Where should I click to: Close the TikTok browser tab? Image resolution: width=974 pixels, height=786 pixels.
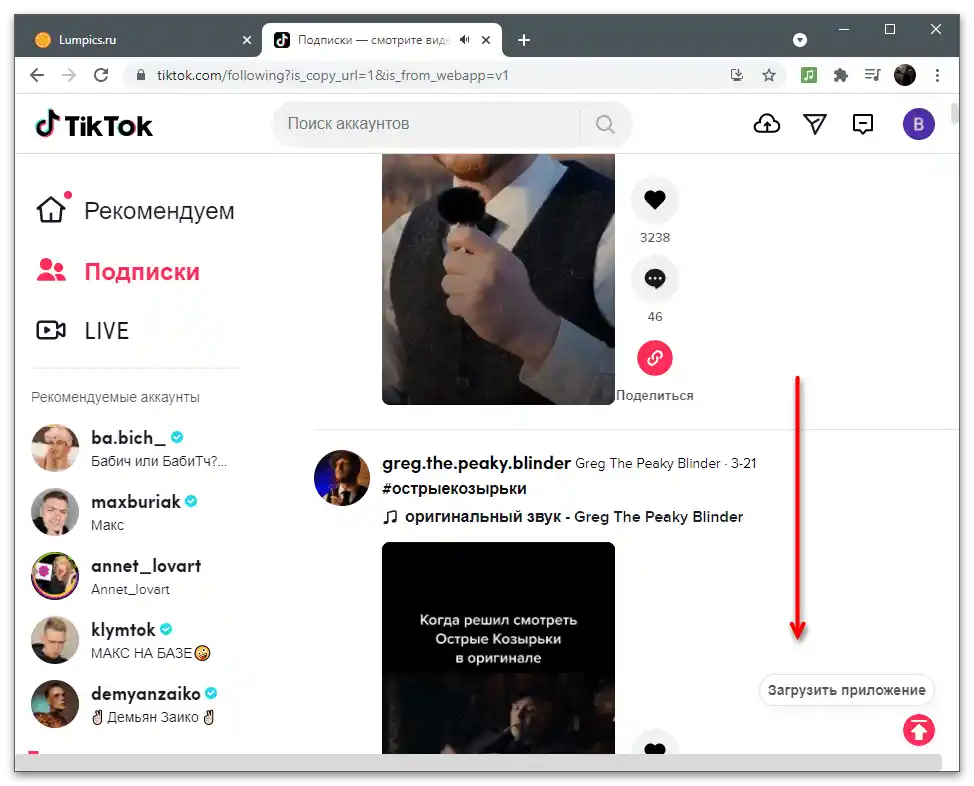click(486, 40)
